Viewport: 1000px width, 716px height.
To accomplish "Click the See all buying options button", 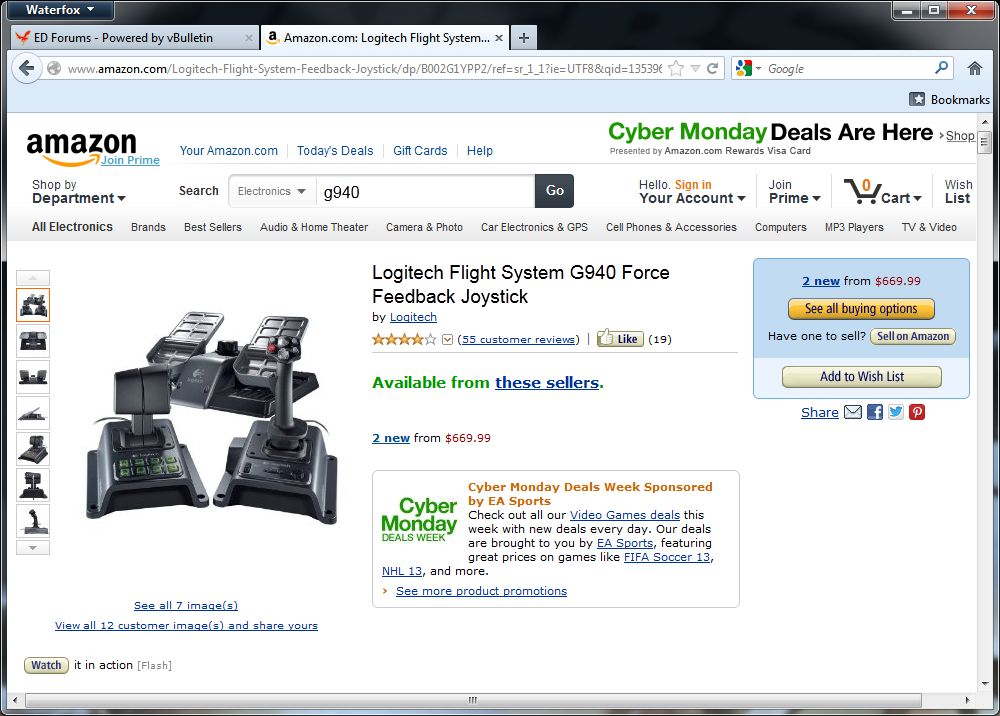I will coord(861,309).
